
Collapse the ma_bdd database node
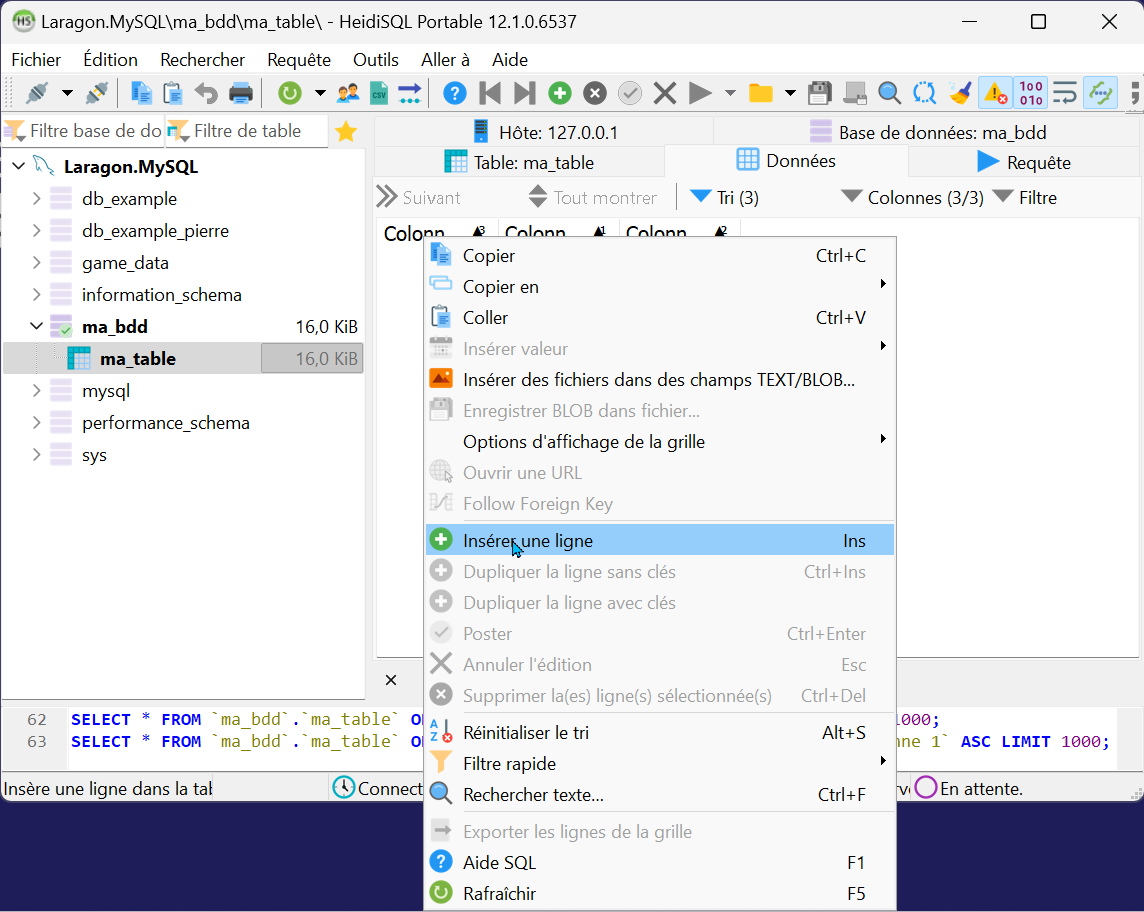[x=37, y=327]
